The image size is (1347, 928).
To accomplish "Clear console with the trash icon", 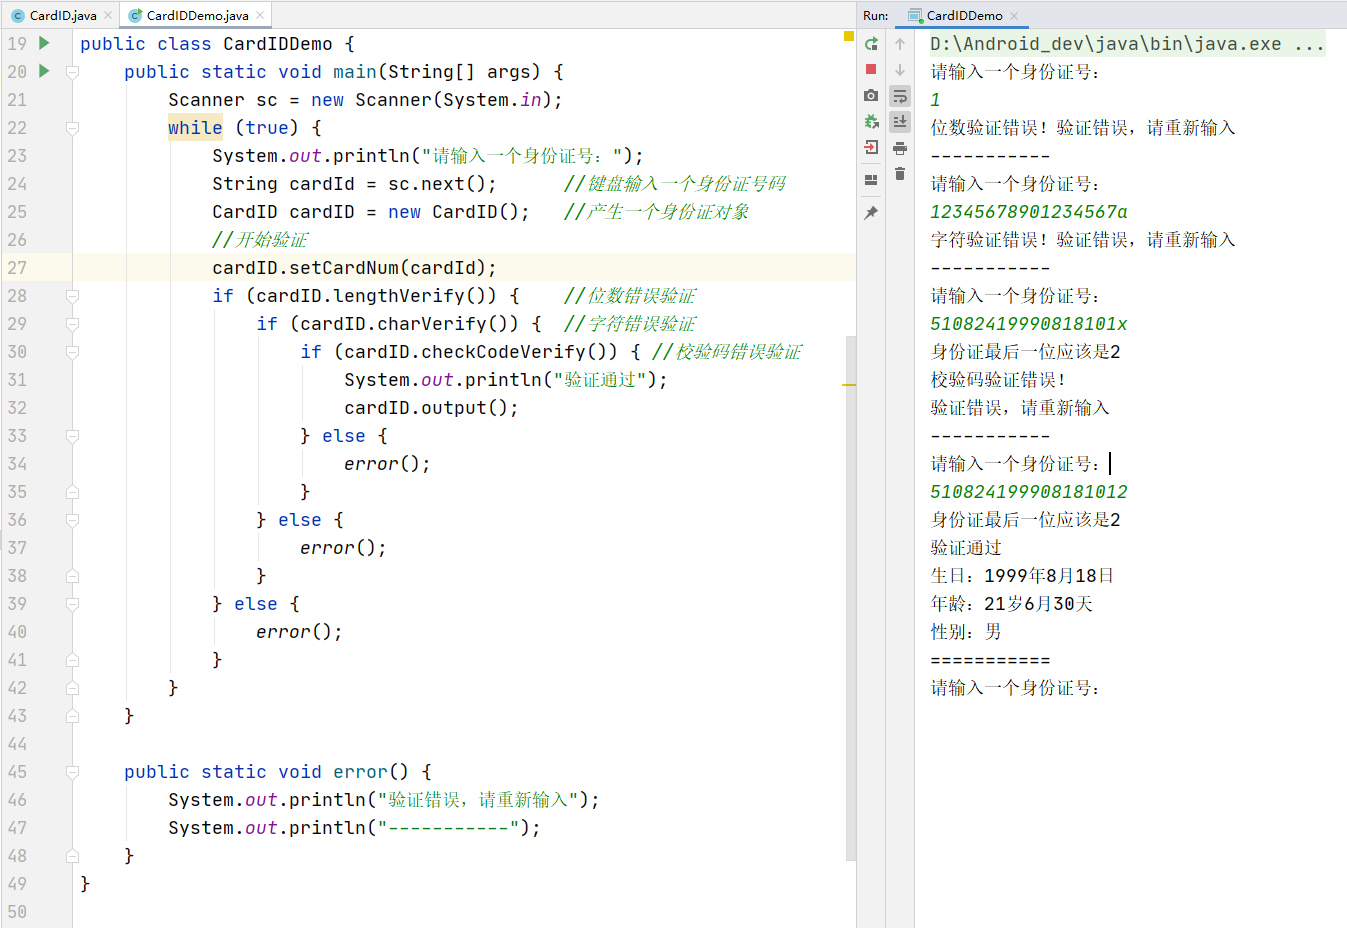I will tap(900, 174).
